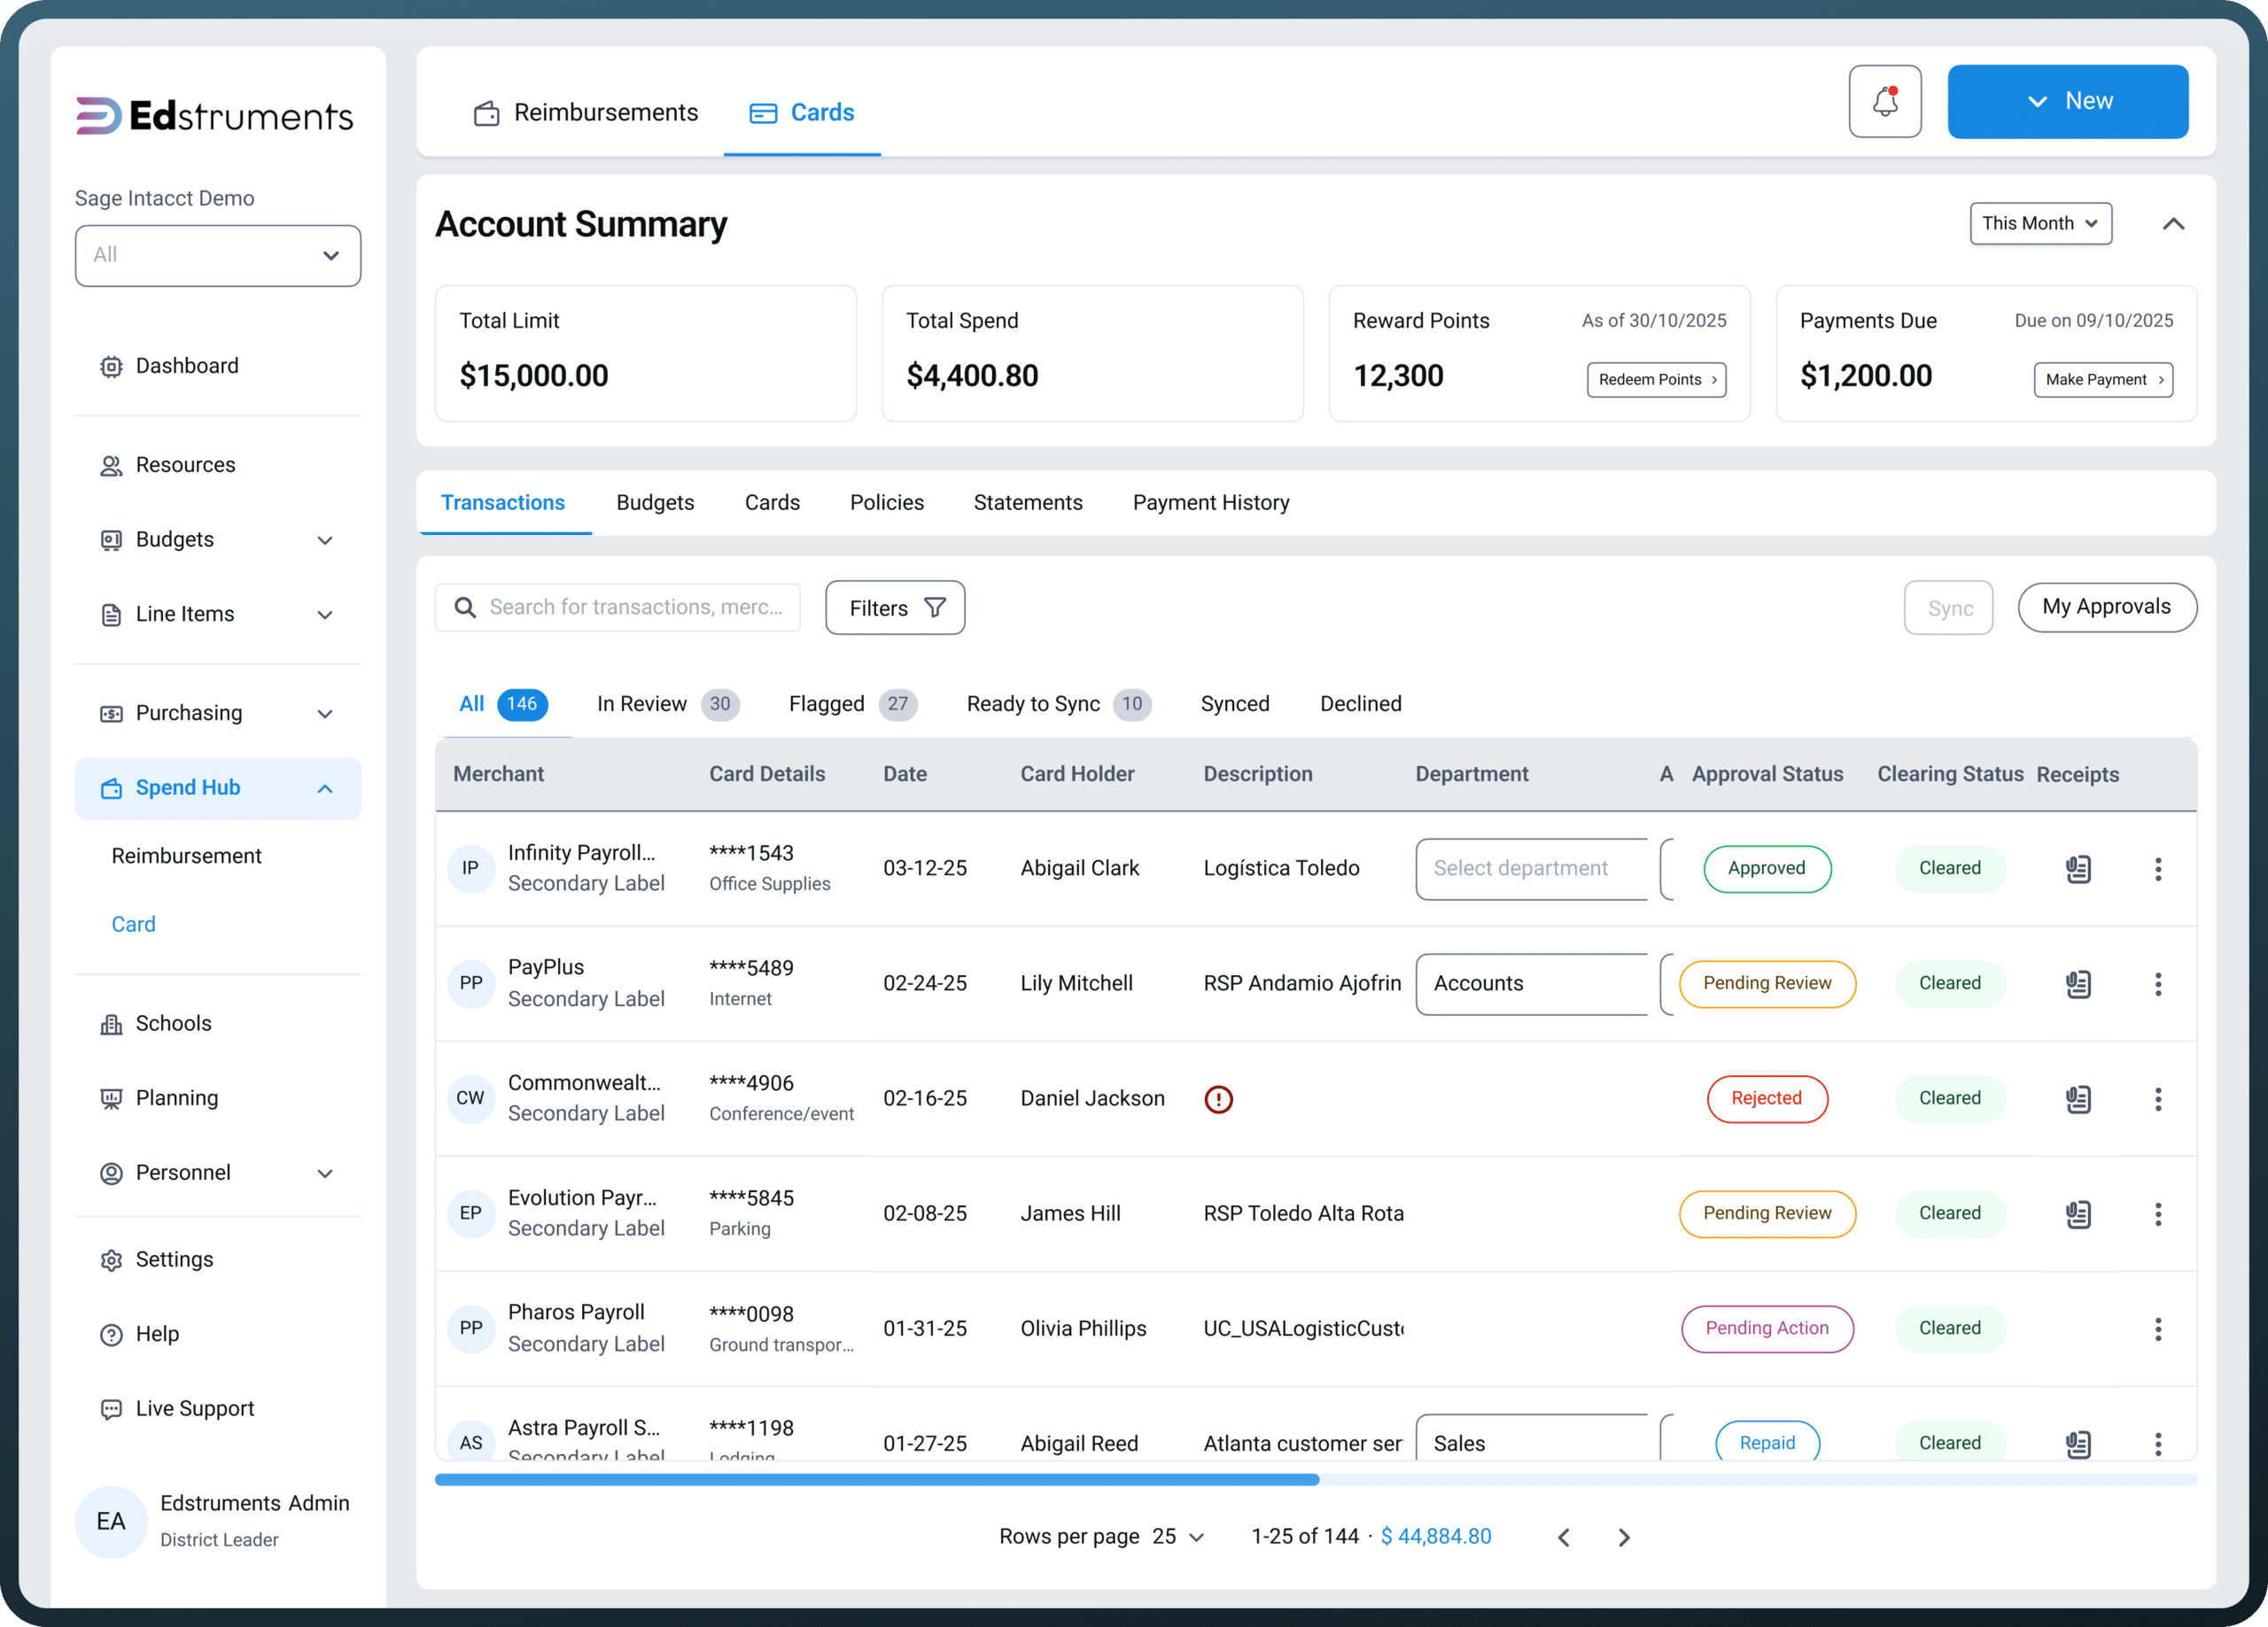Open receipt icon for PayPlus row

(x=2078, y=983)
